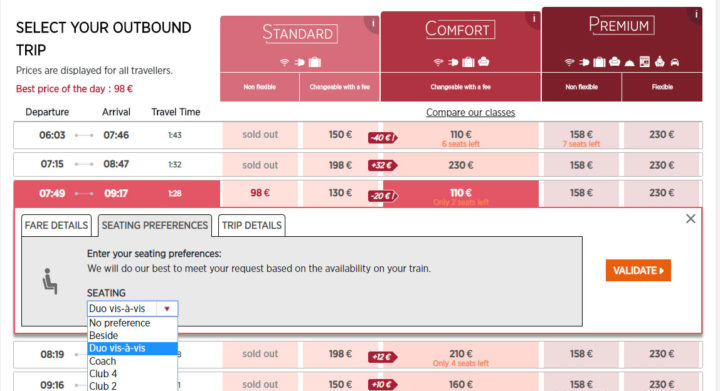The image size is (720, 391).
Task: Click "Only 4 seats left" notice
Action: click(461, 363)
